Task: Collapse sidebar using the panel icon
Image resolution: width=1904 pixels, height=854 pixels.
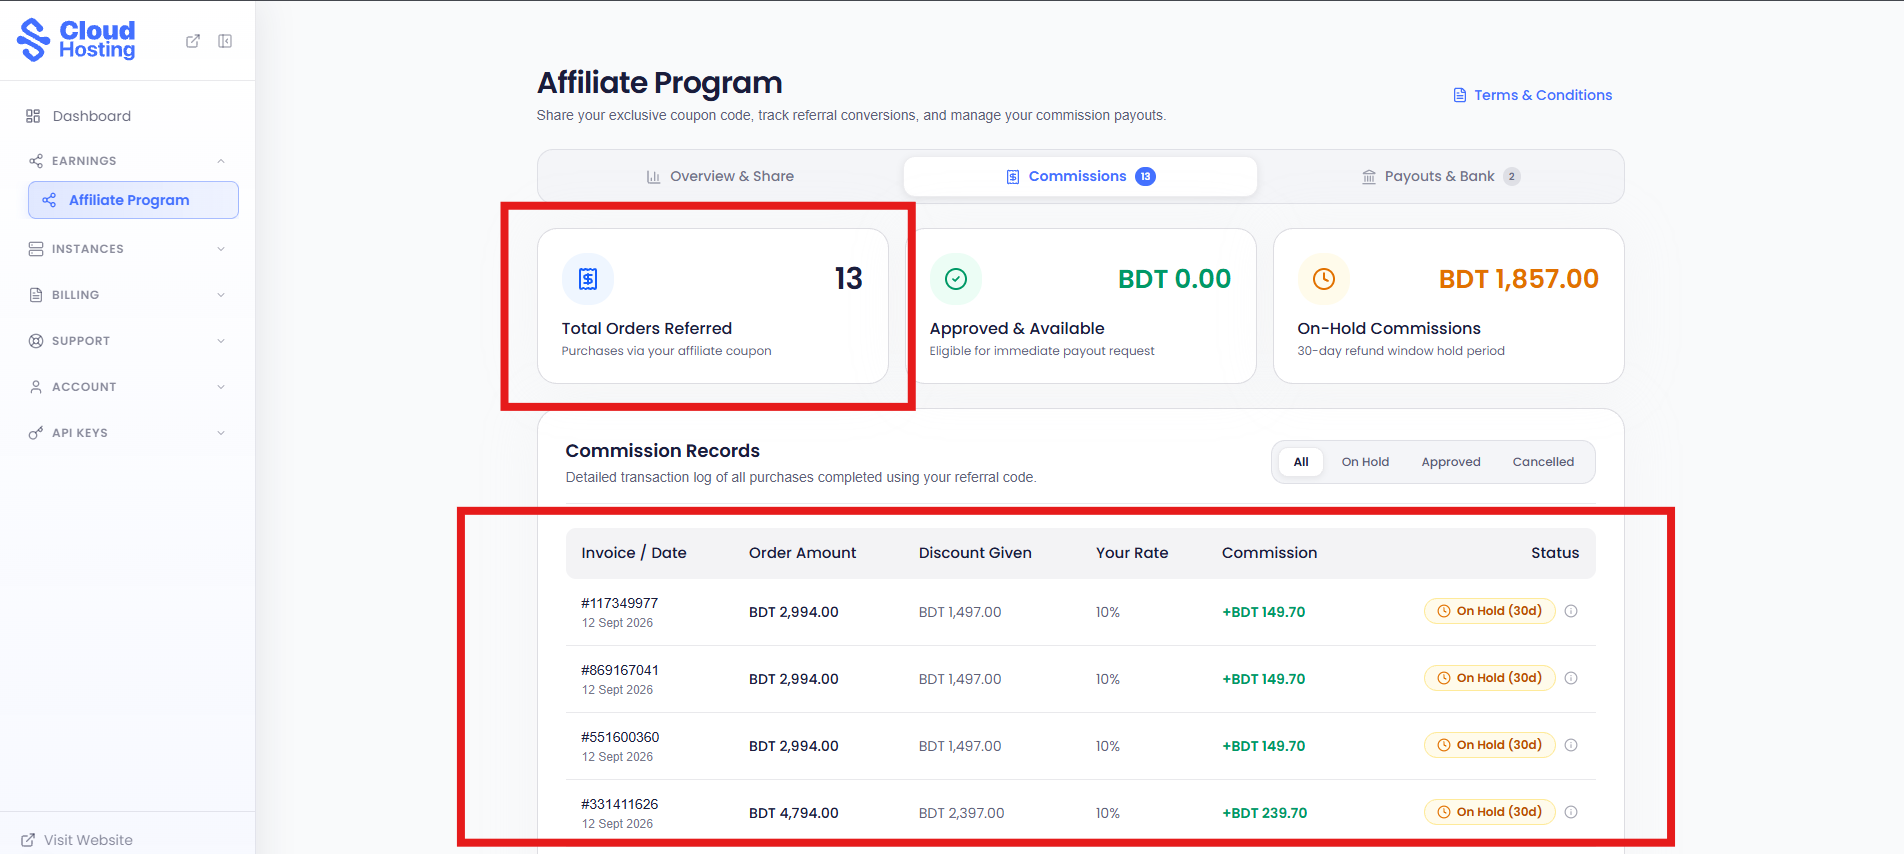Action: tap(225, 41)
